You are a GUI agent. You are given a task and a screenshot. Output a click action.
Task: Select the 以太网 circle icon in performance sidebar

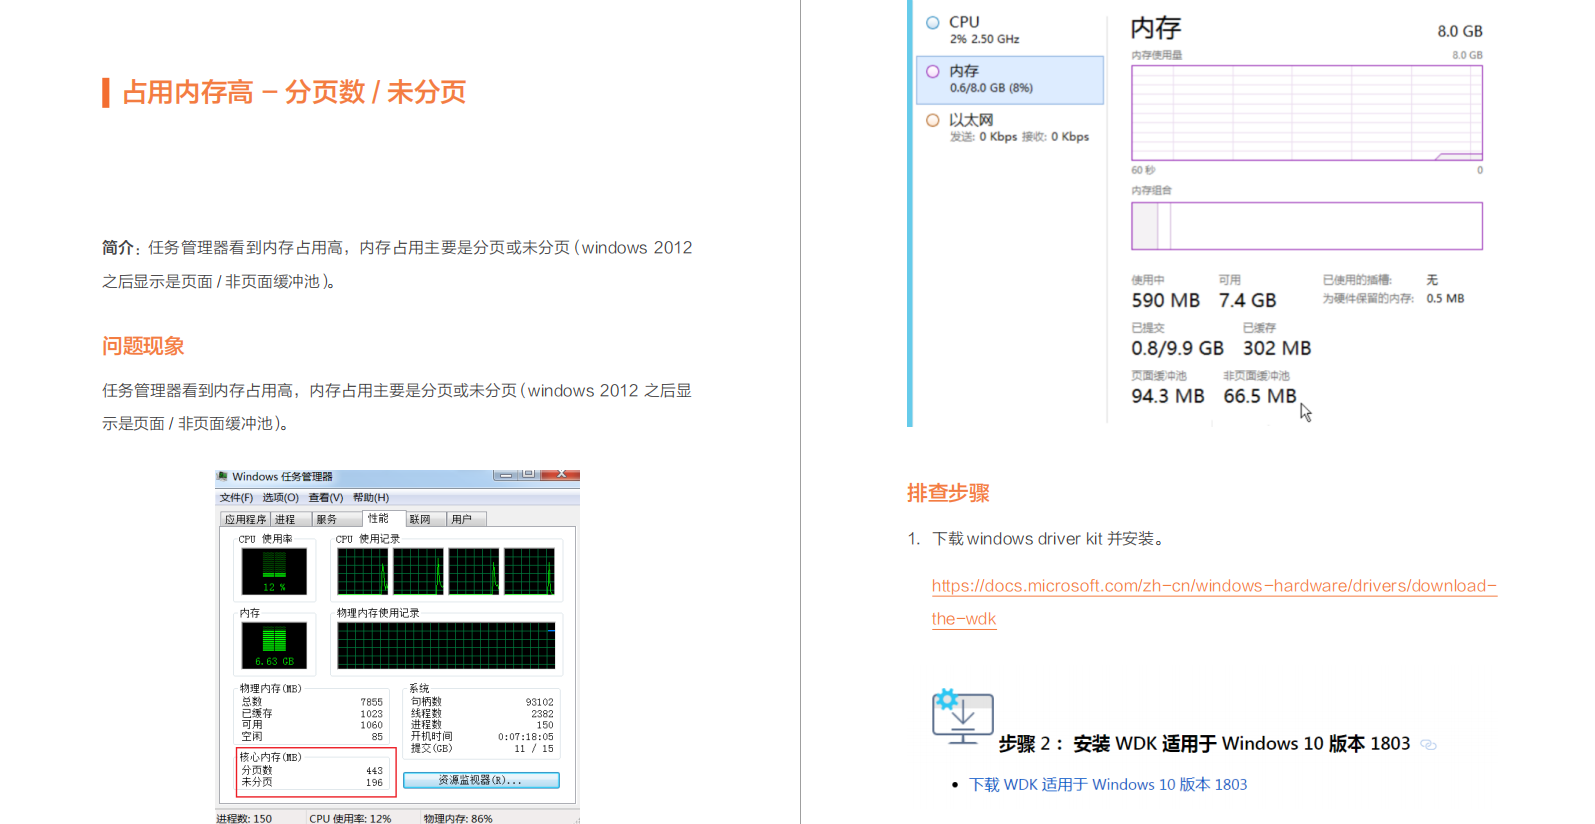click(x=933, y=120)
